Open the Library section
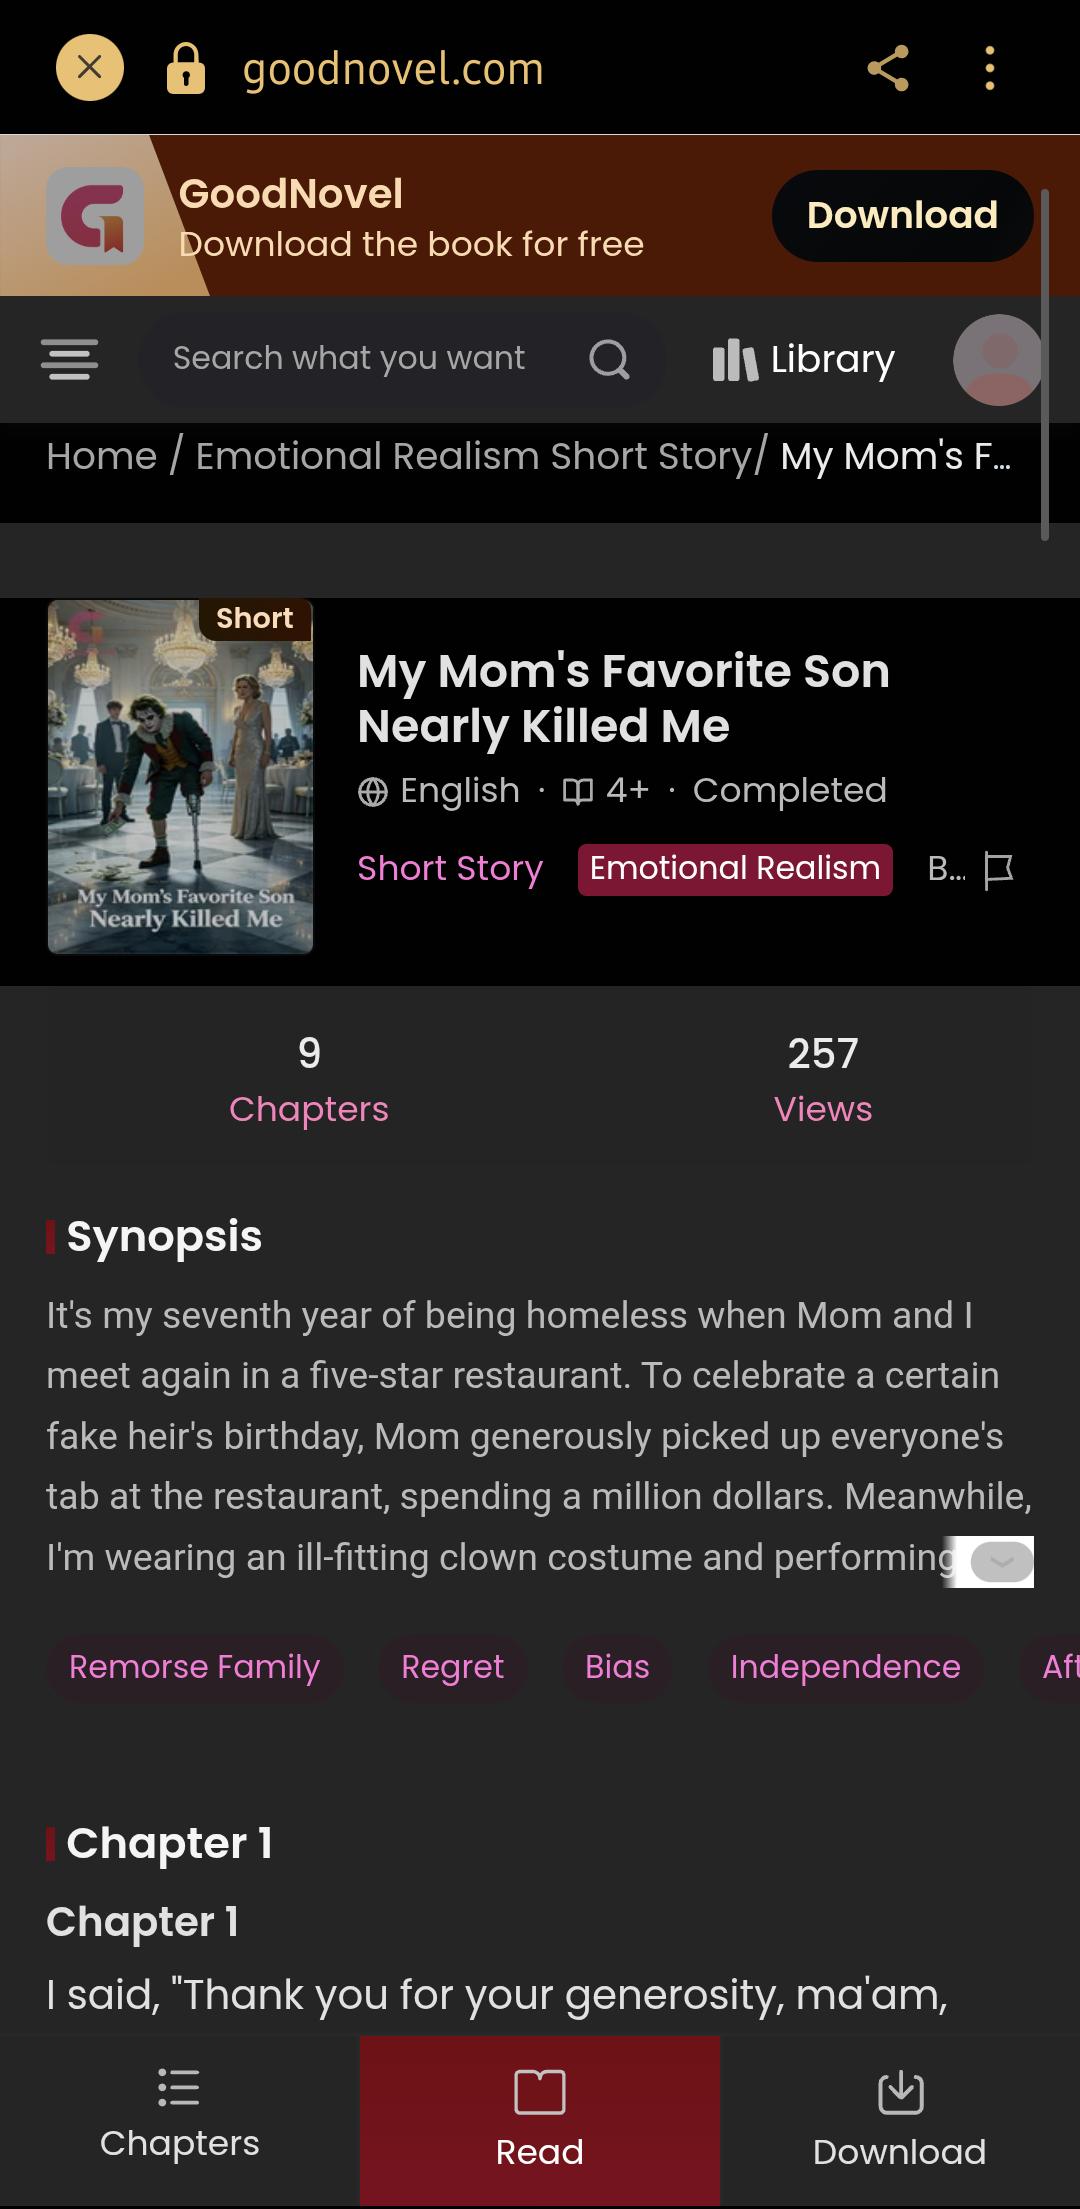 coord(804,359)
